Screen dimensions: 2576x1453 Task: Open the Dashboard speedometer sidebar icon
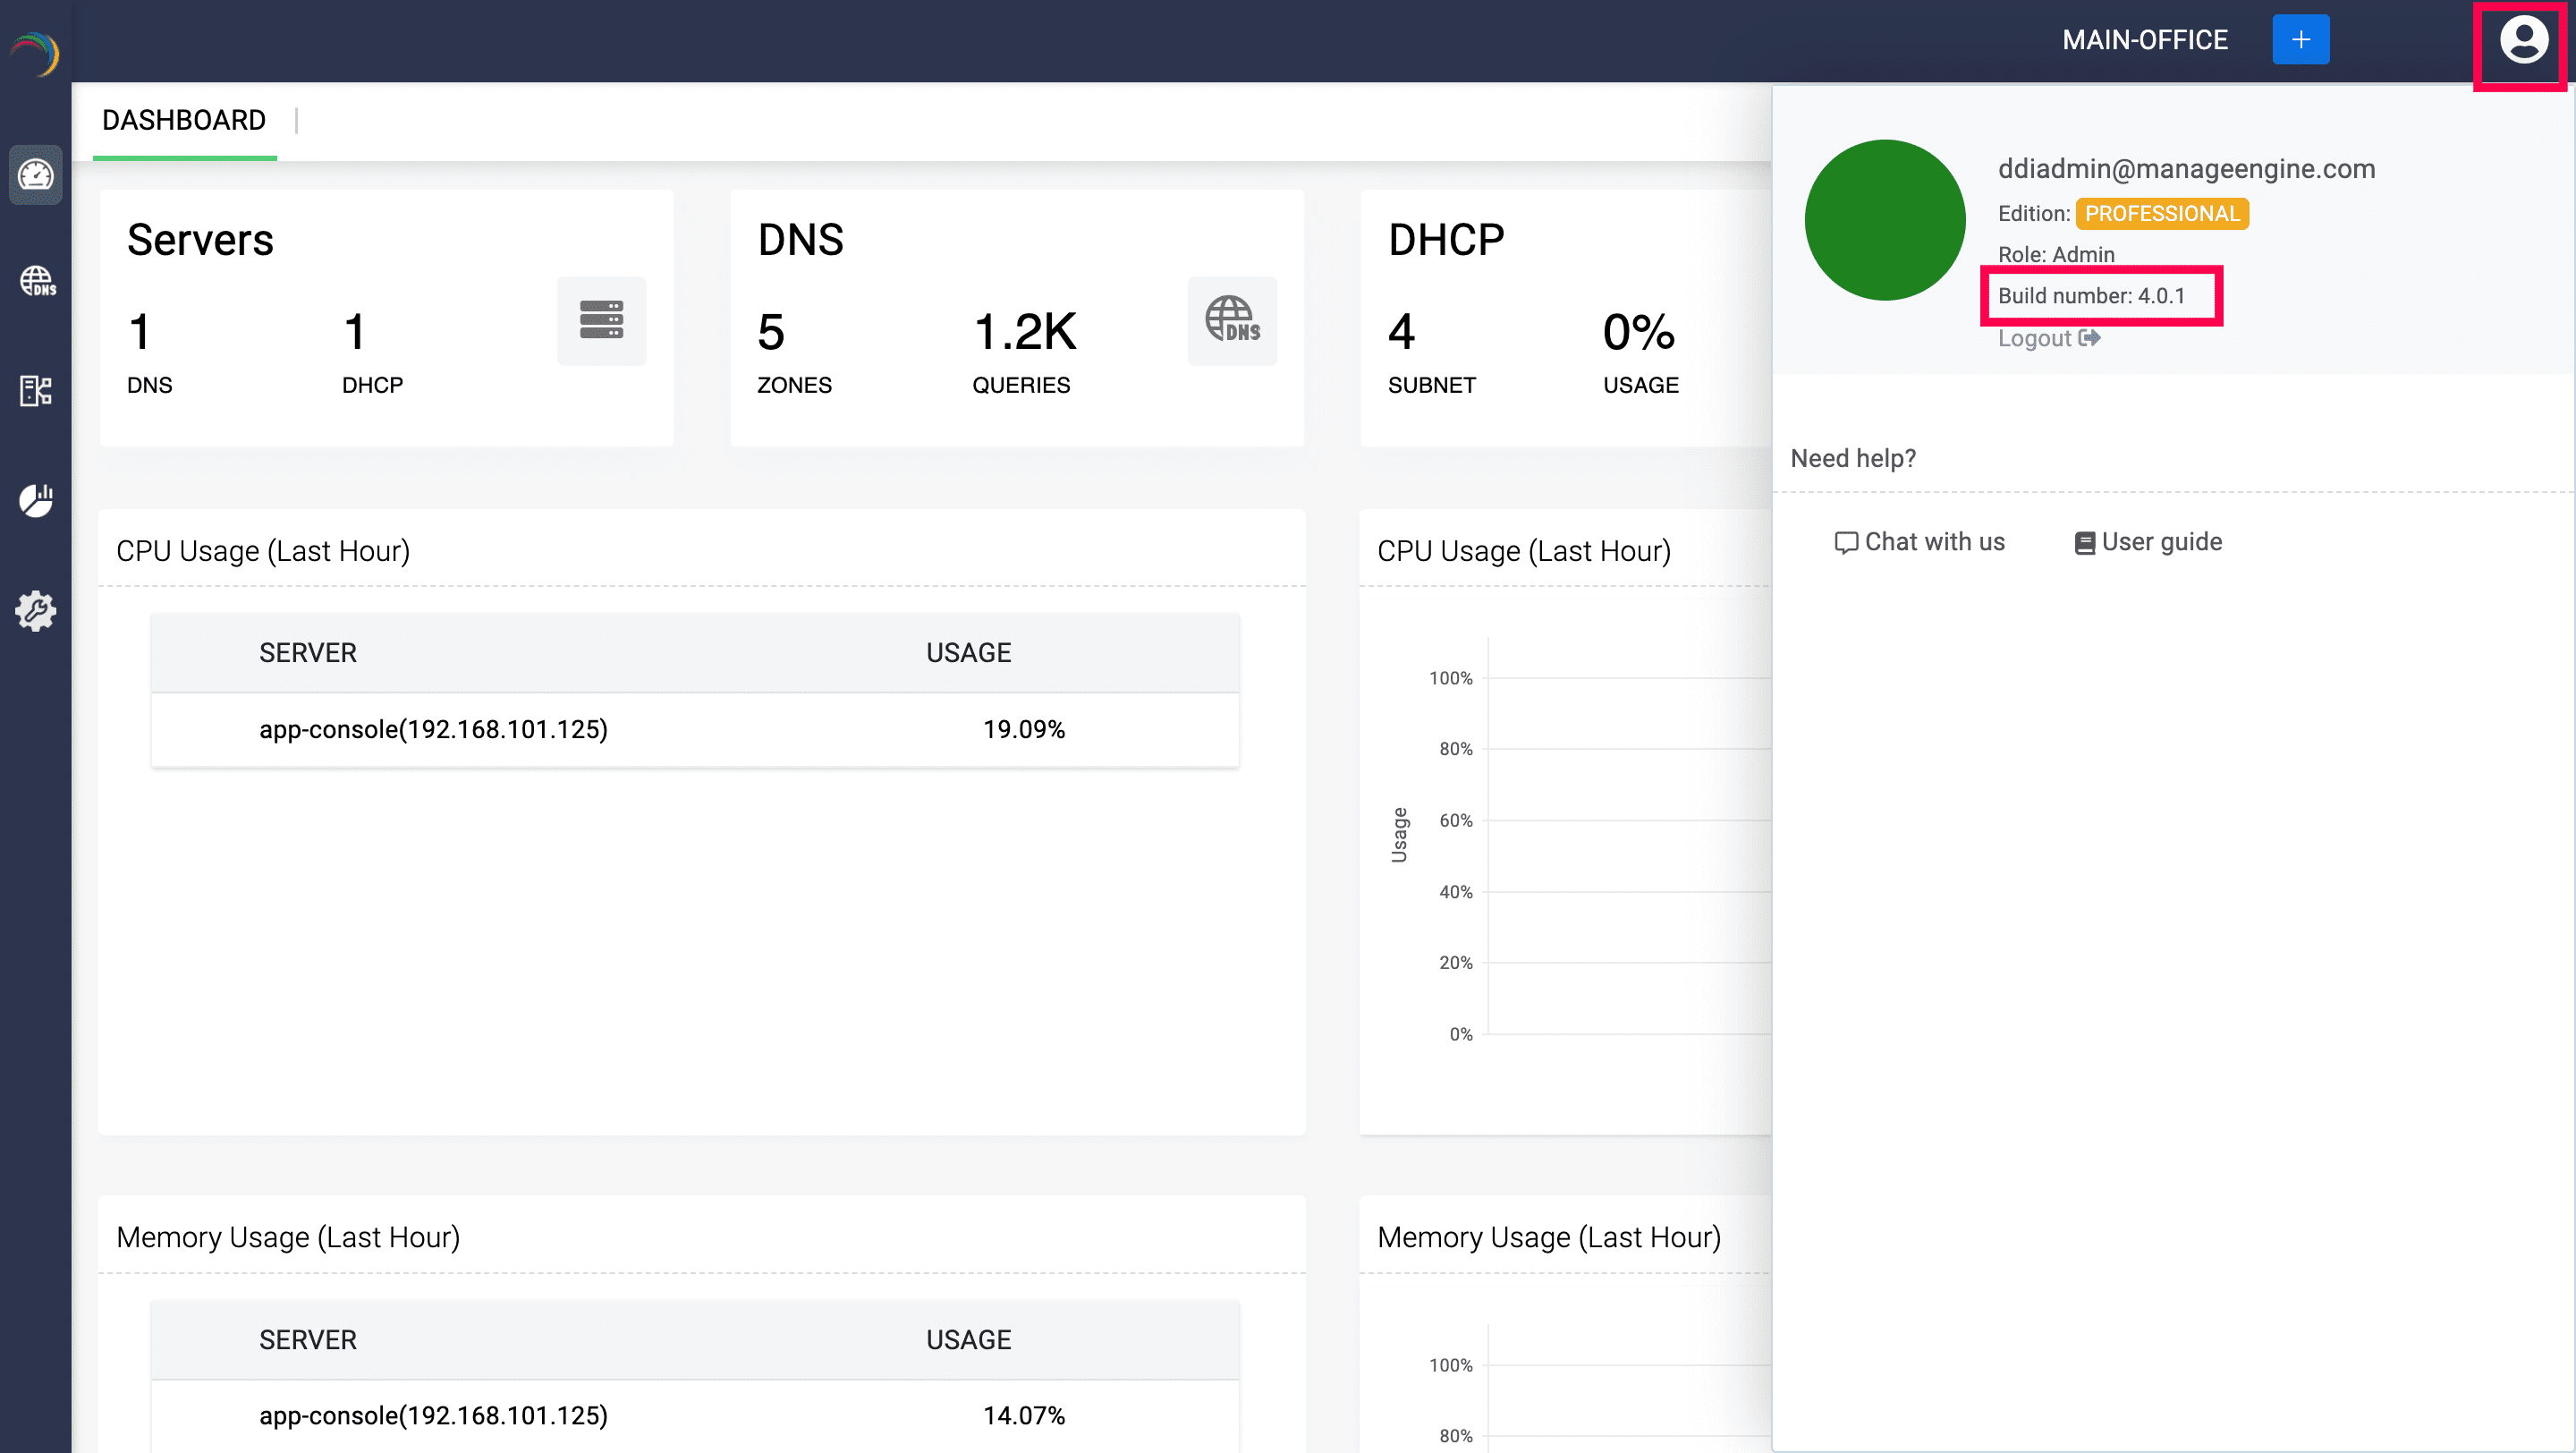(36, 176)
